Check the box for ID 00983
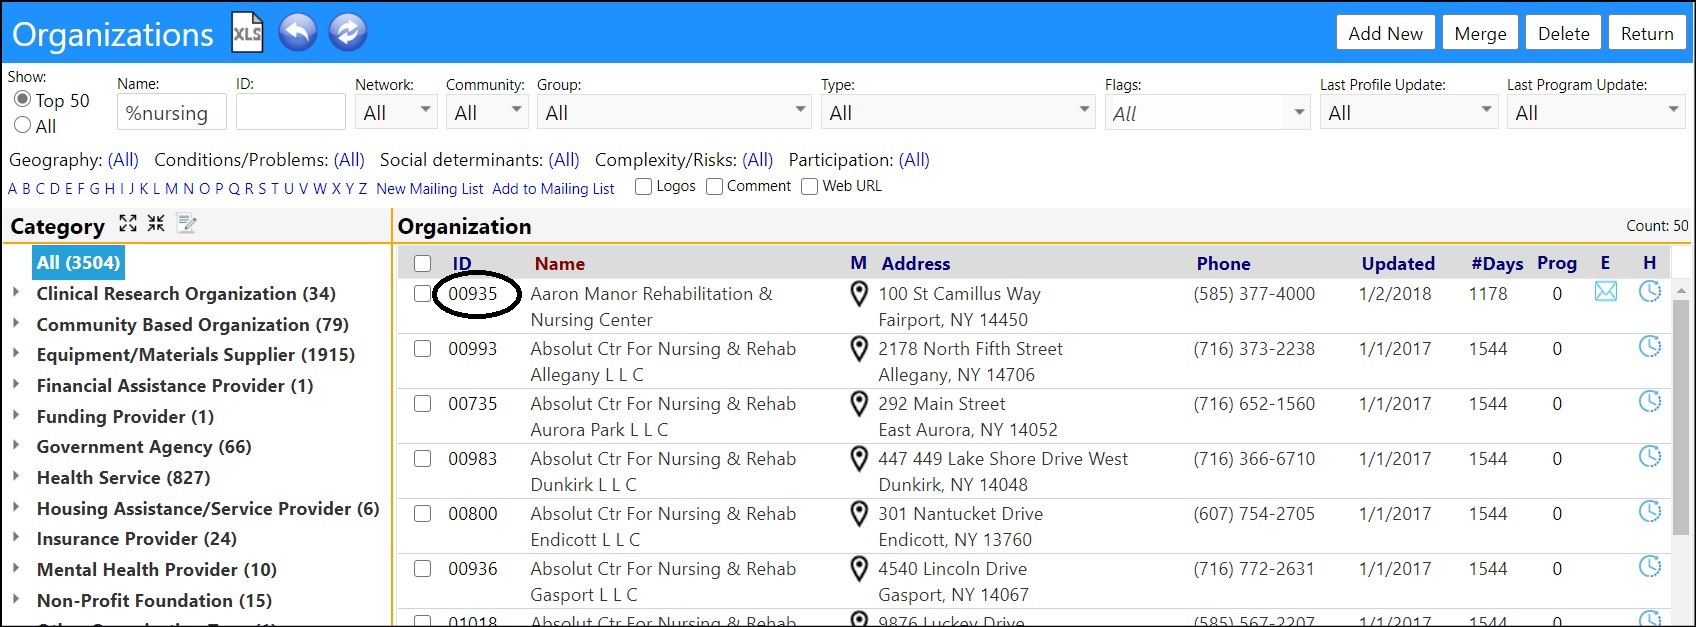 coord(422,459)
